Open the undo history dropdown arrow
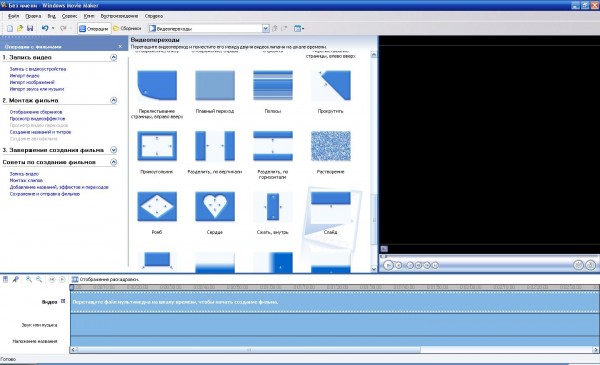 point(53,28)
